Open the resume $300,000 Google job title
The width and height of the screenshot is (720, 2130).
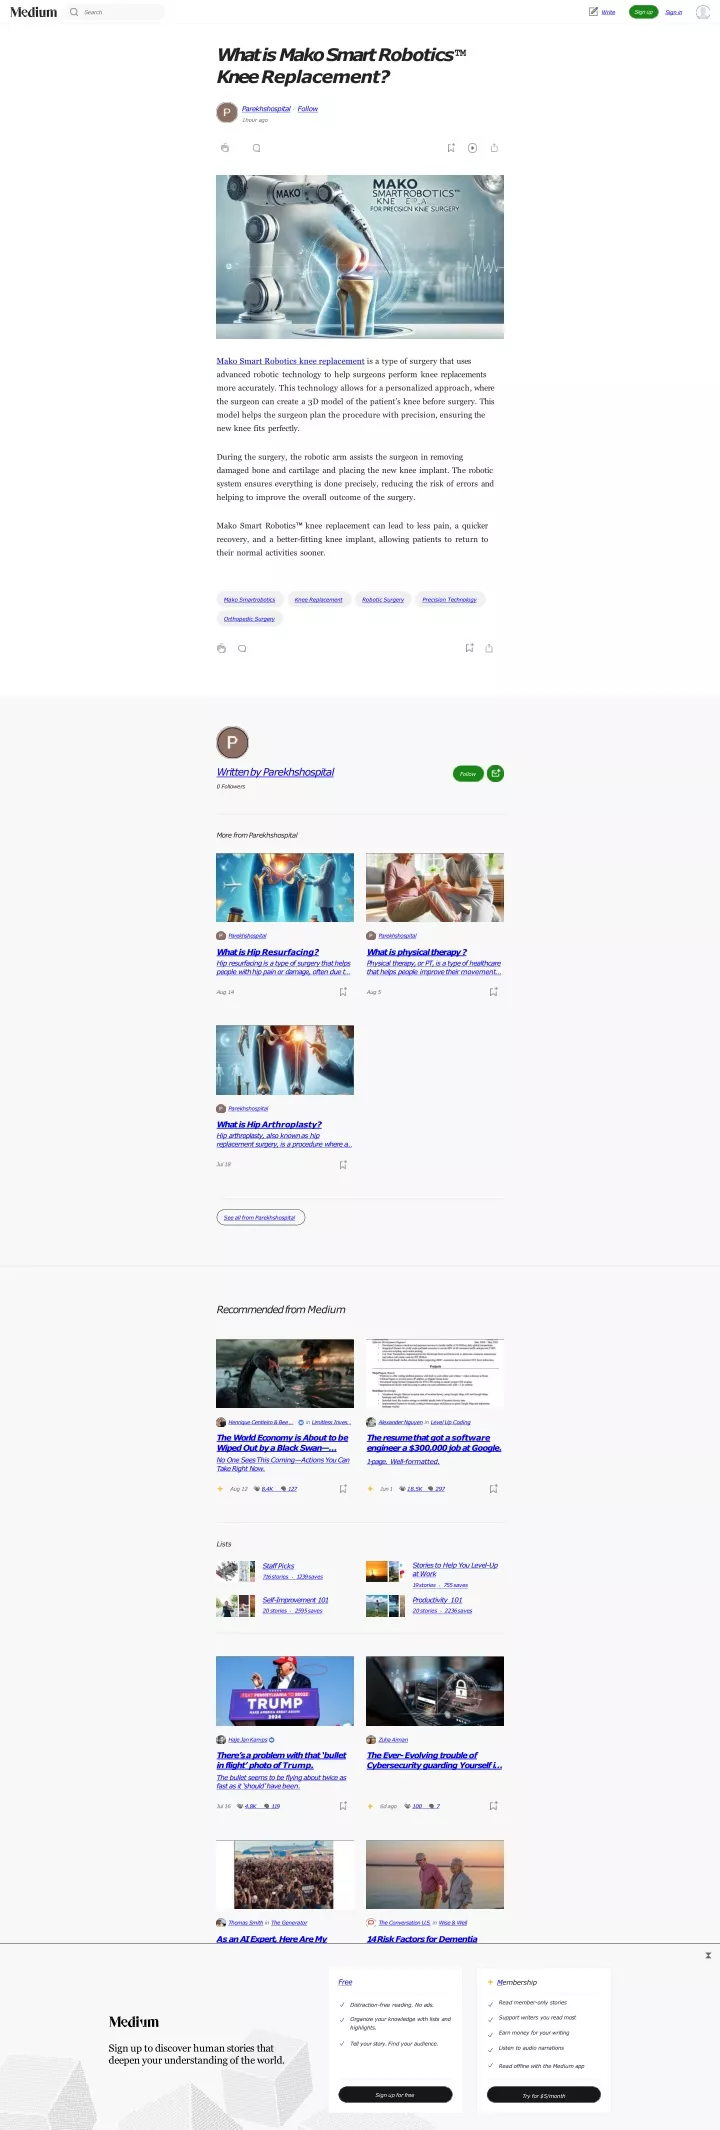(434, 1442)
